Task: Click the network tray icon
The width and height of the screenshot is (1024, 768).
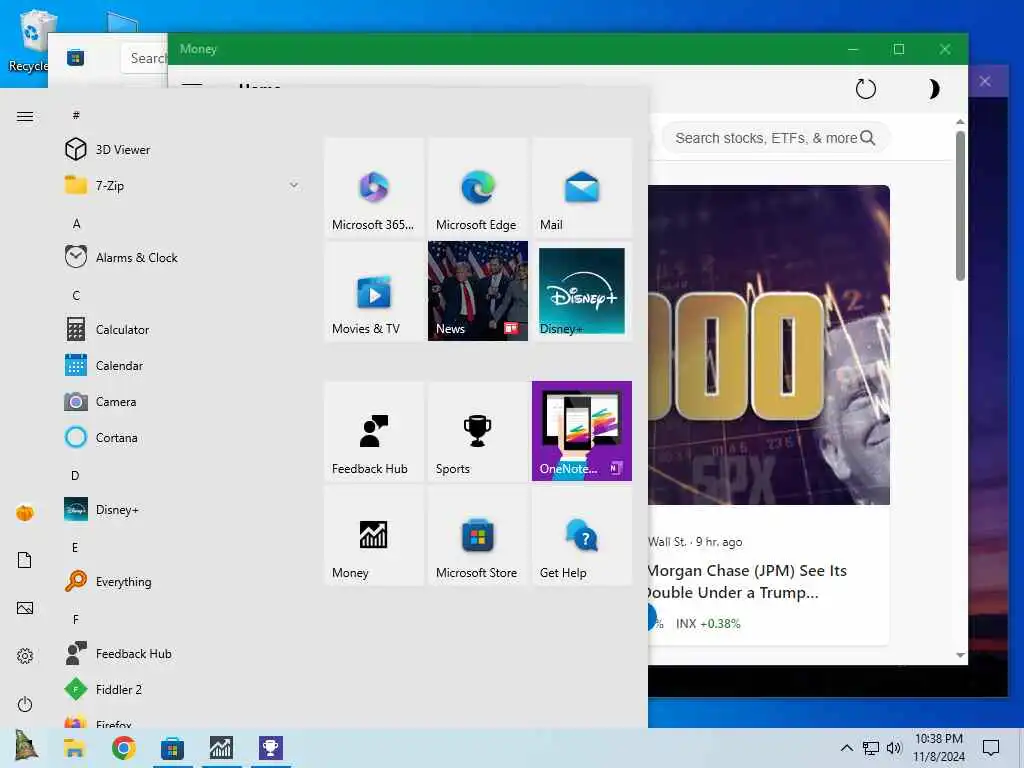Action: (871, 748)
